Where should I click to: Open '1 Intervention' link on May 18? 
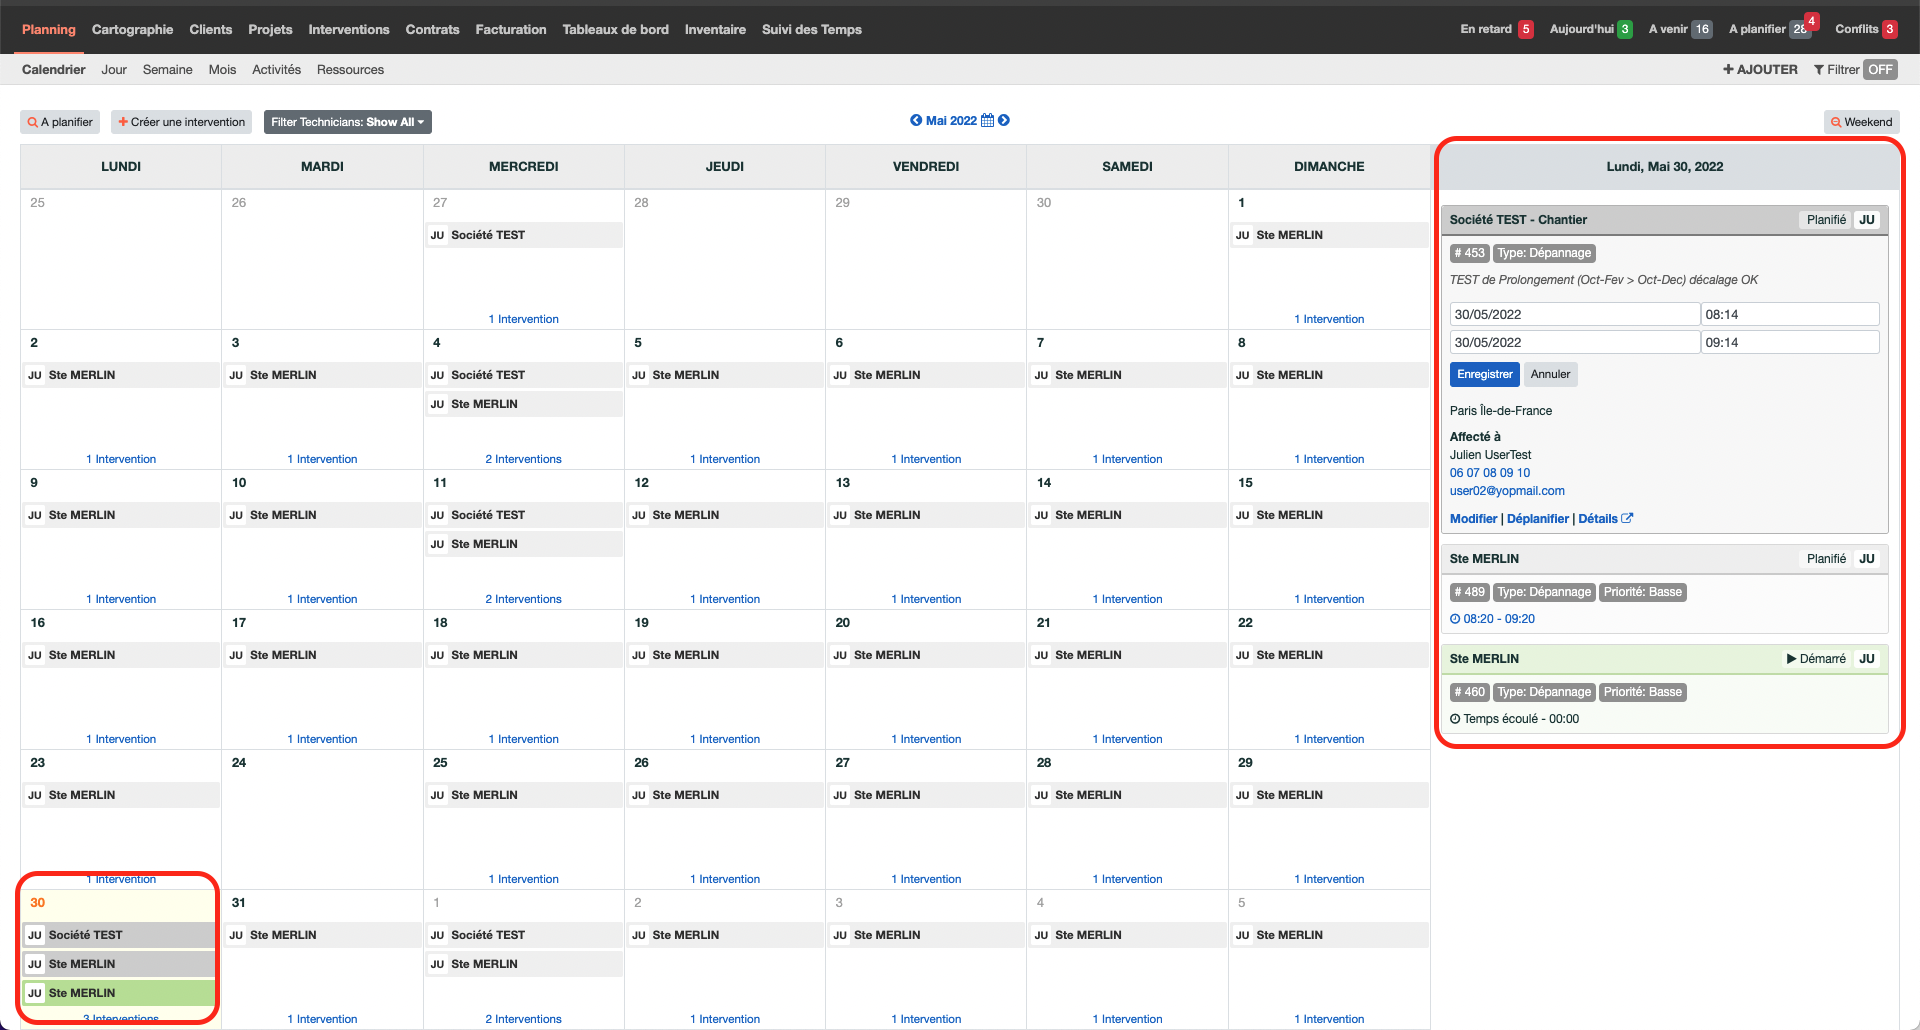523,739
